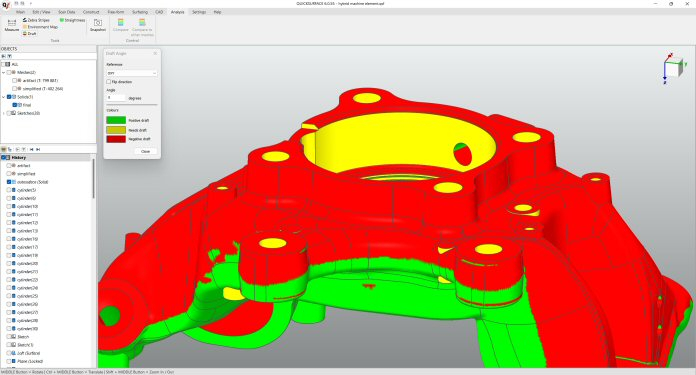
Task: Click the Angle degrees input field
Action: [116, 98]
